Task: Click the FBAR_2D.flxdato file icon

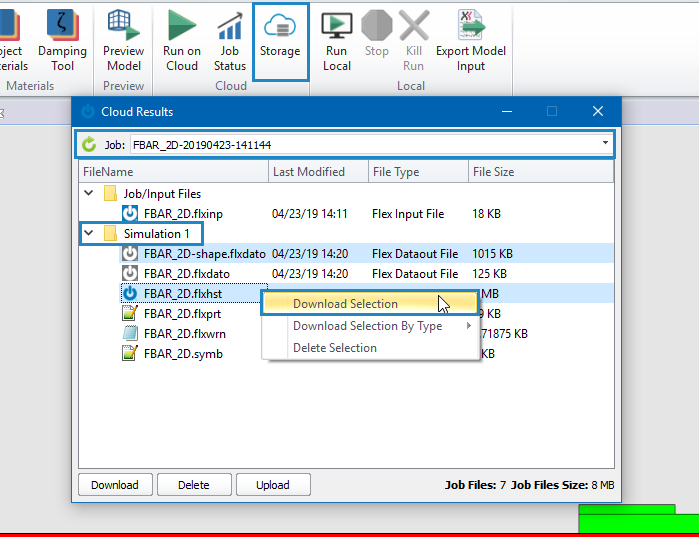Action: pos(130,274)
